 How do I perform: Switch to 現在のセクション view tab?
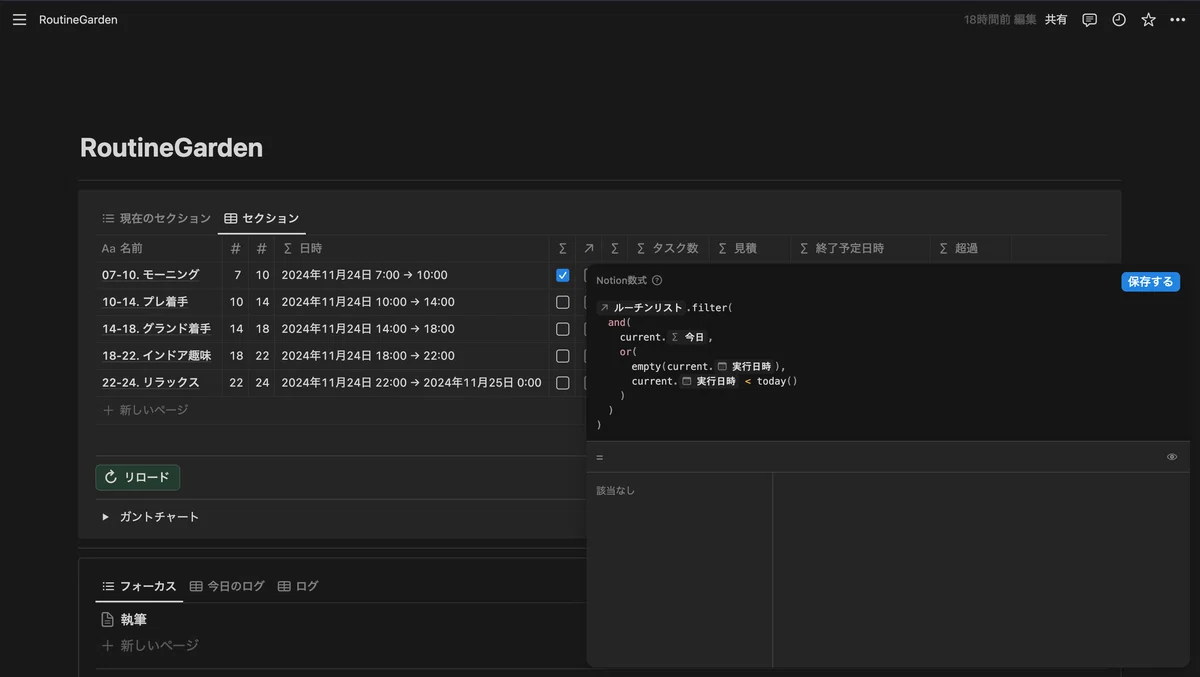(x=156, y=218)
